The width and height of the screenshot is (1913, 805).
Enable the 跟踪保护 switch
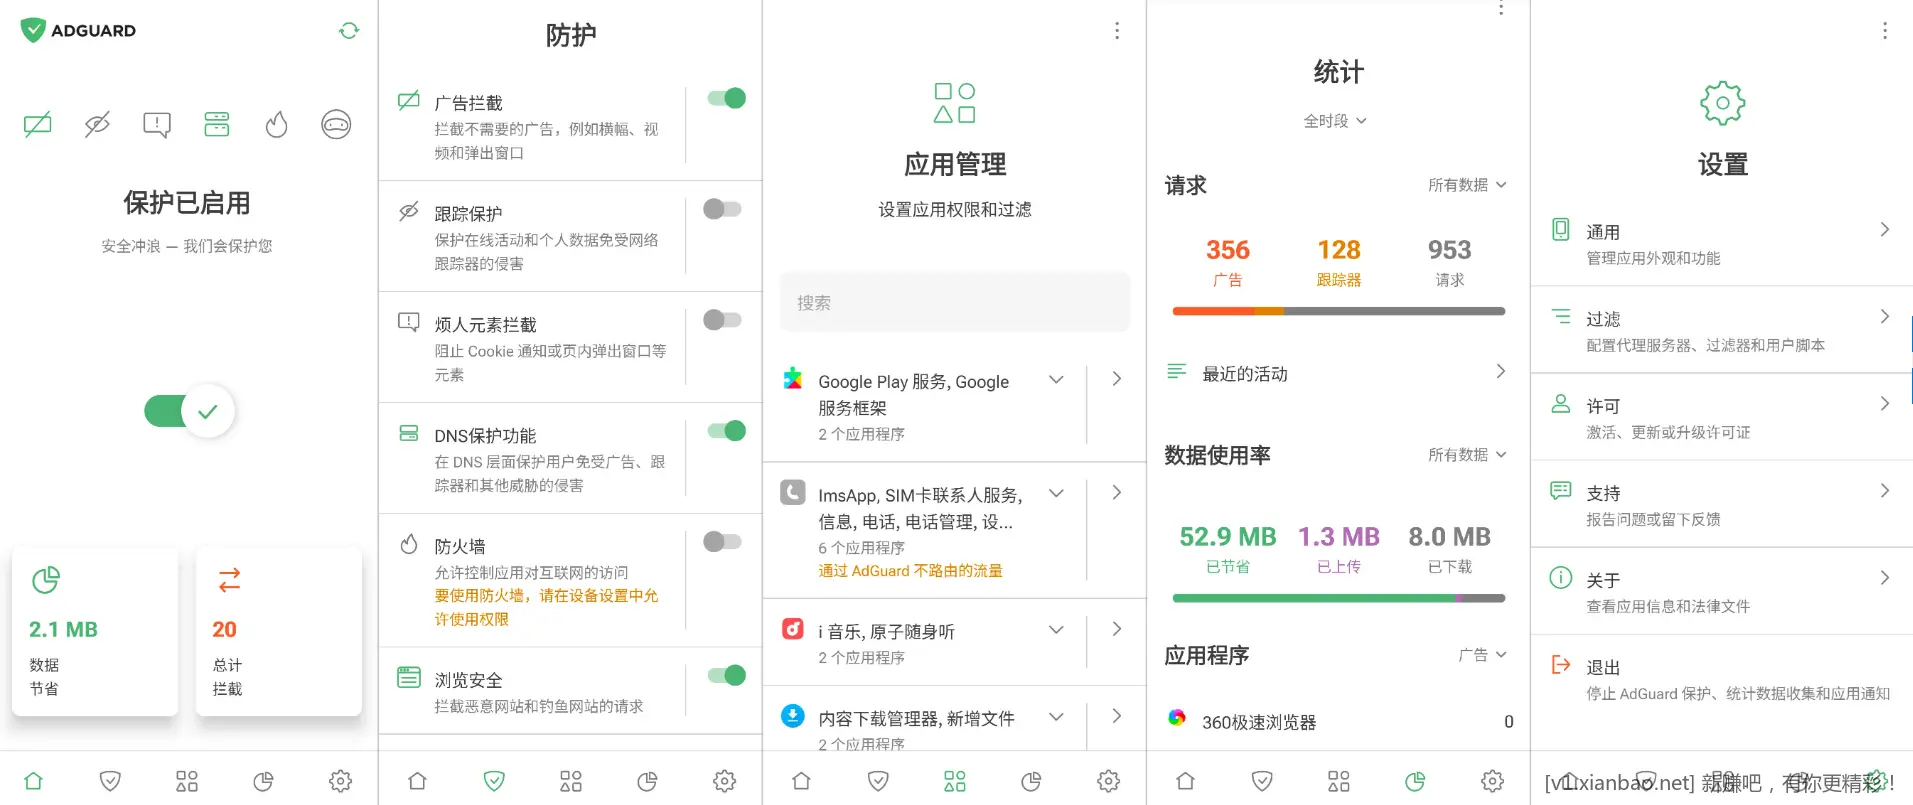(x=722, y=209)
